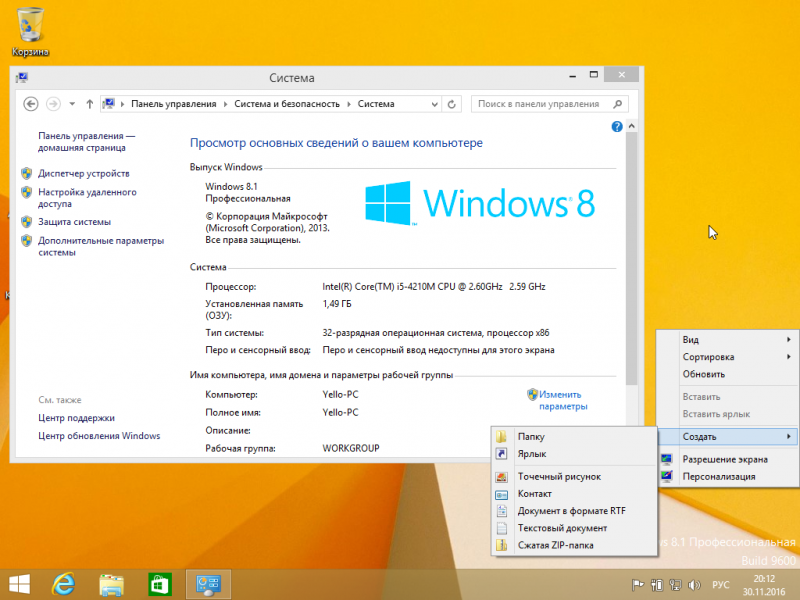The image size is (800, 600).
Task: Click Панель управления breadcrumb
Action: [x=173, y=104]
